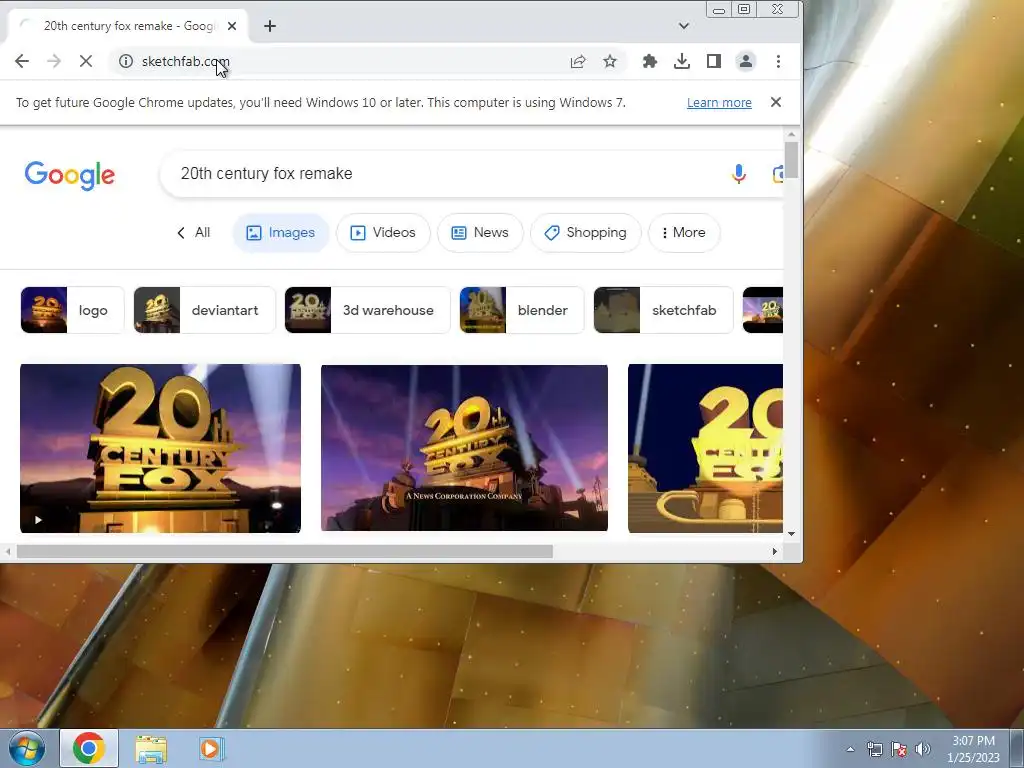Viewport: 1024px width, 768px height.
Task: Open the Windows Start menu orb
Action: point(27,748)
